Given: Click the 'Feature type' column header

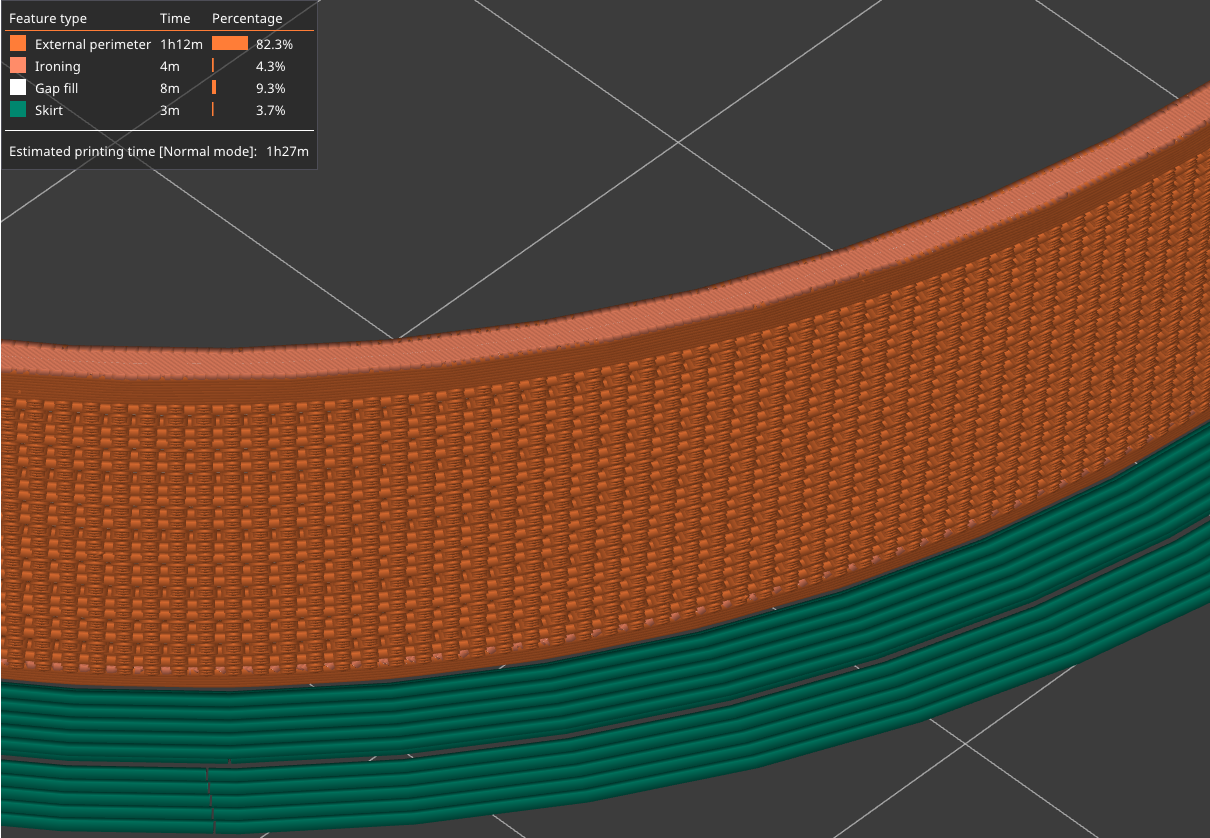Looking at the screenshot, I should click(x=48, y=18).
